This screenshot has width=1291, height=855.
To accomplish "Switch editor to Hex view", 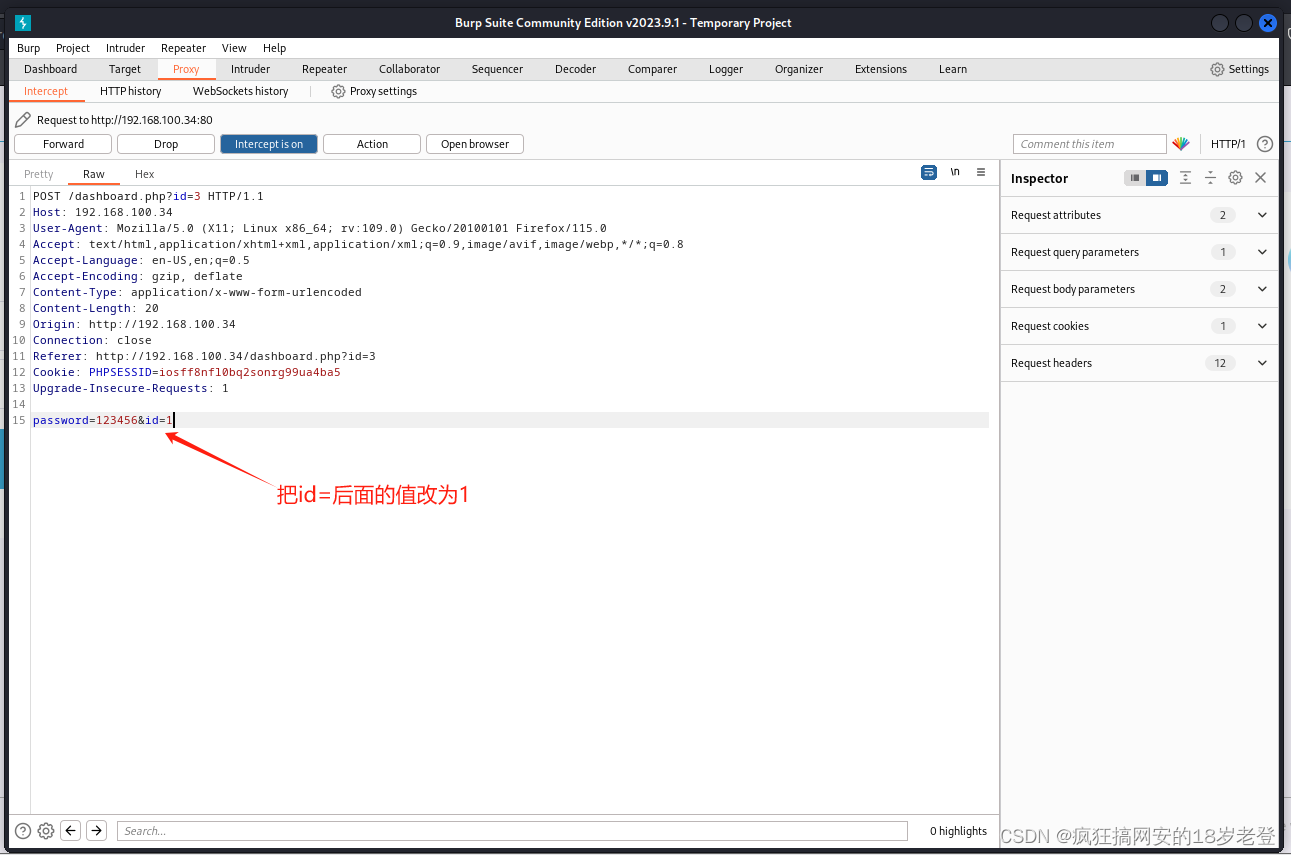I will coord(145,174).
